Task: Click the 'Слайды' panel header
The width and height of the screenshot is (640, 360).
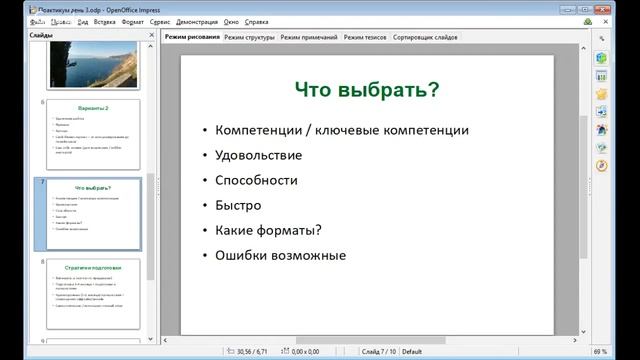Action: (41, 35)
